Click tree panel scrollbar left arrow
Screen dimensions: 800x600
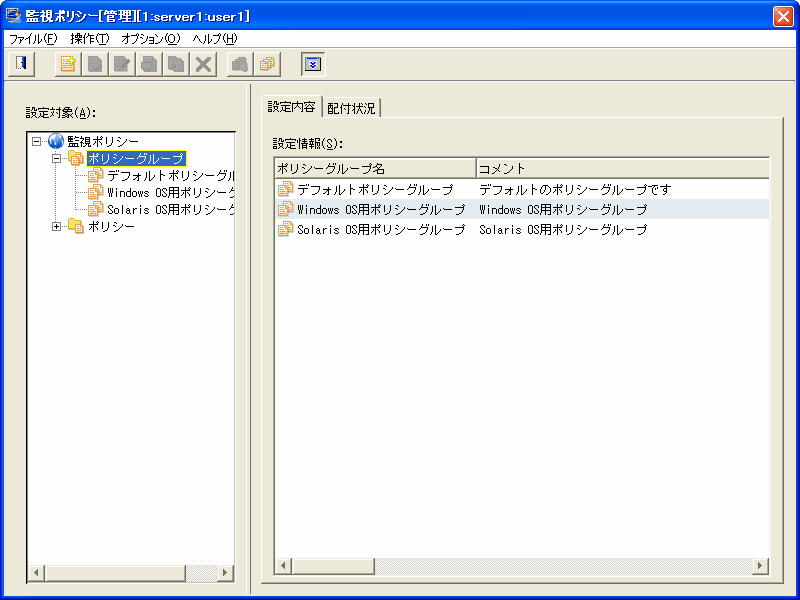36,572
